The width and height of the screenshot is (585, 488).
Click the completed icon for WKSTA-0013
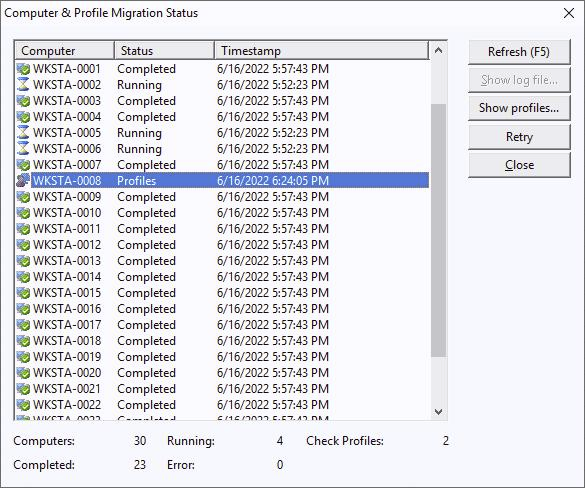pyautogui.click(x=23, y=261)
